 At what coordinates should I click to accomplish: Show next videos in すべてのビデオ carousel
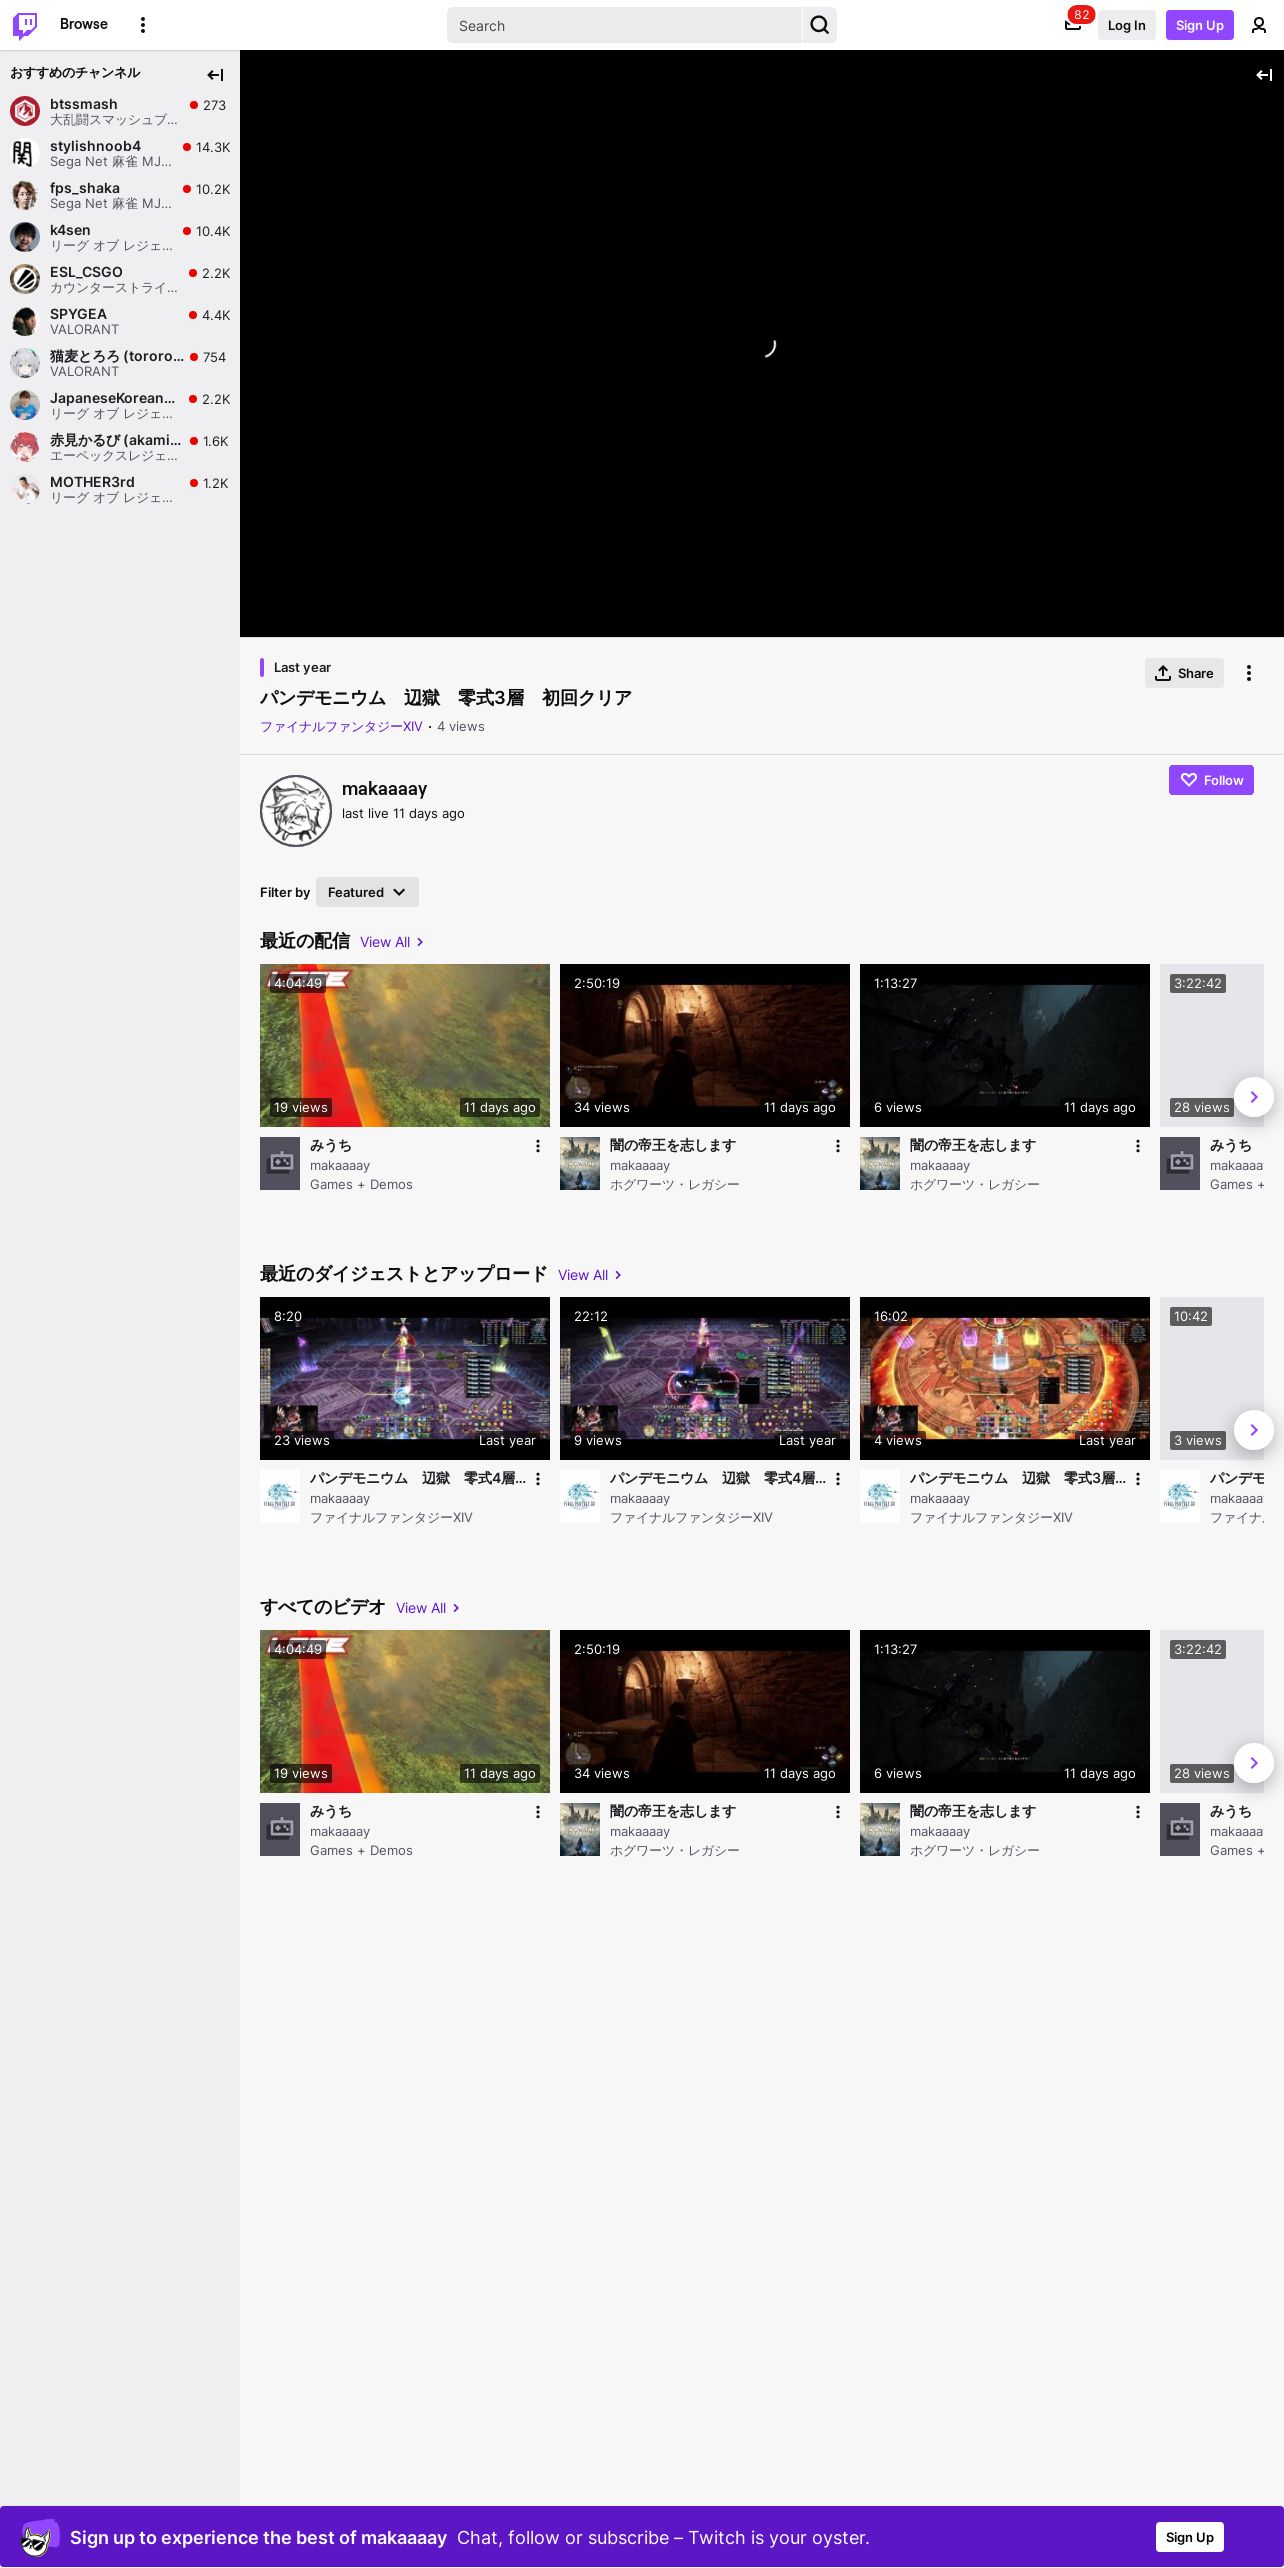click(x=1254, y=1763)
